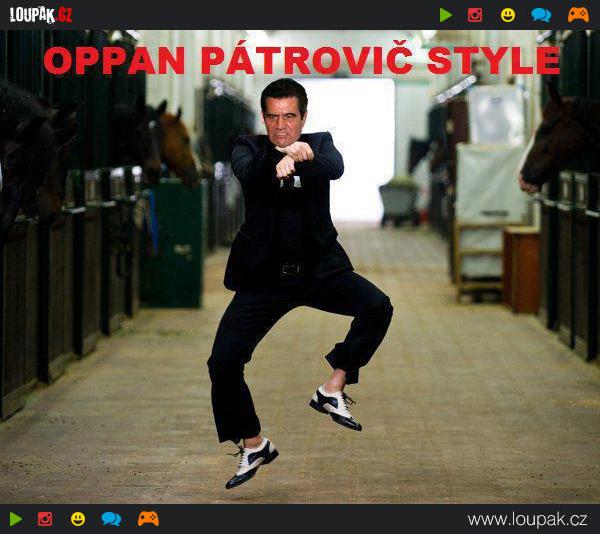
Task: Visit the www.loupak.cz link at bottom
Action: click(x=527, y=519)
